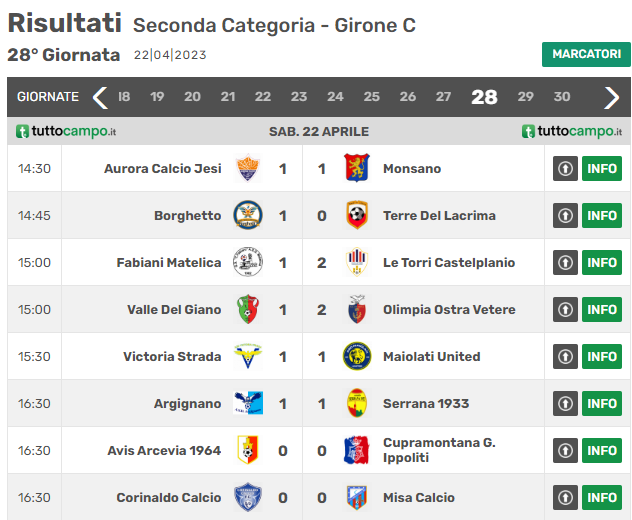This screenshot has width=632, height=520.
Task: Jump to giornata 18
Action: 124,97
